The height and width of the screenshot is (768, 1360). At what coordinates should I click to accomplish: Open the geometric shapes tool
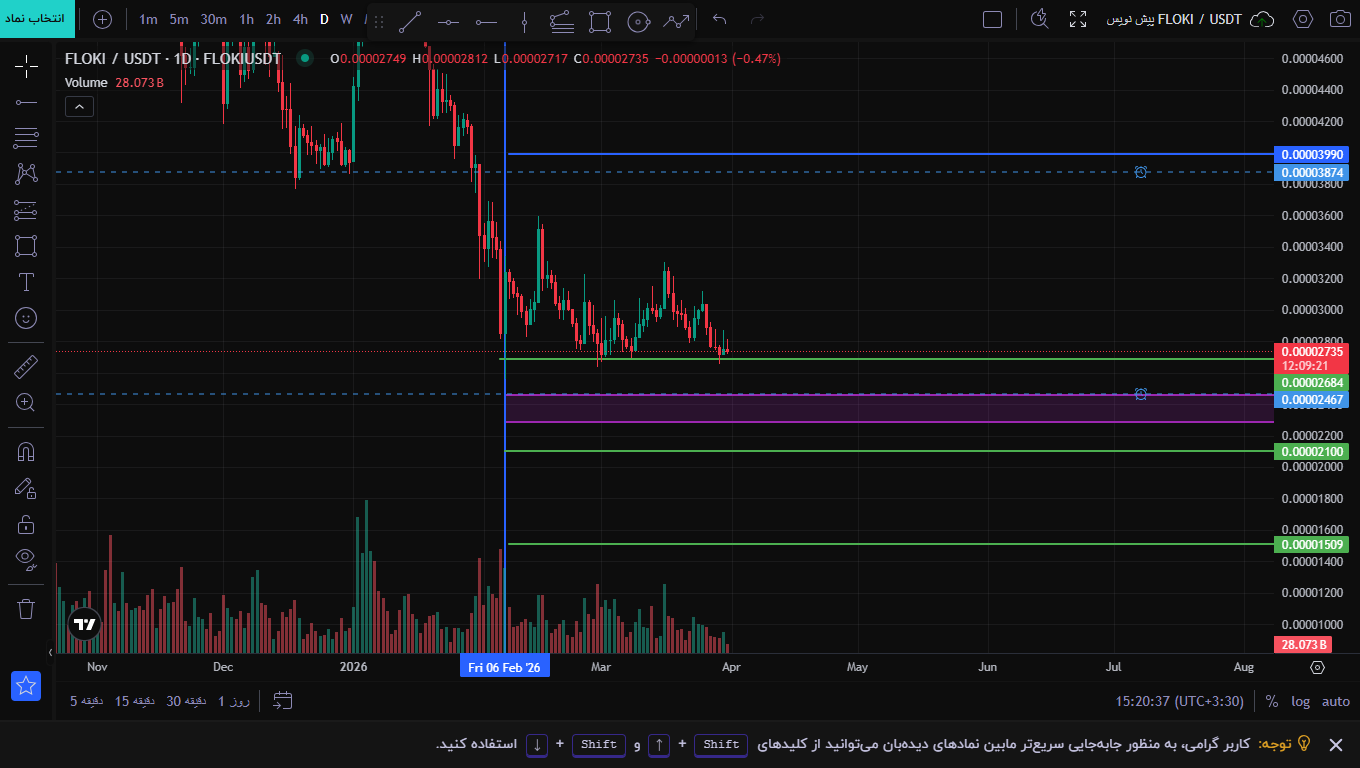(26, 246)
